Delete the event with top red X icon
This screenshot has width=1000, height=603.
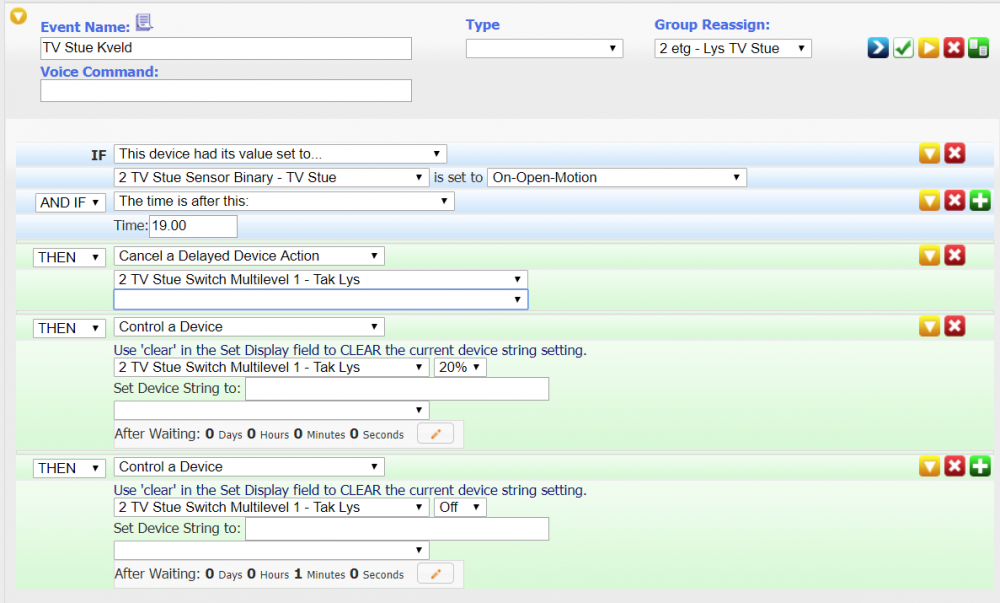pos(954,48)
